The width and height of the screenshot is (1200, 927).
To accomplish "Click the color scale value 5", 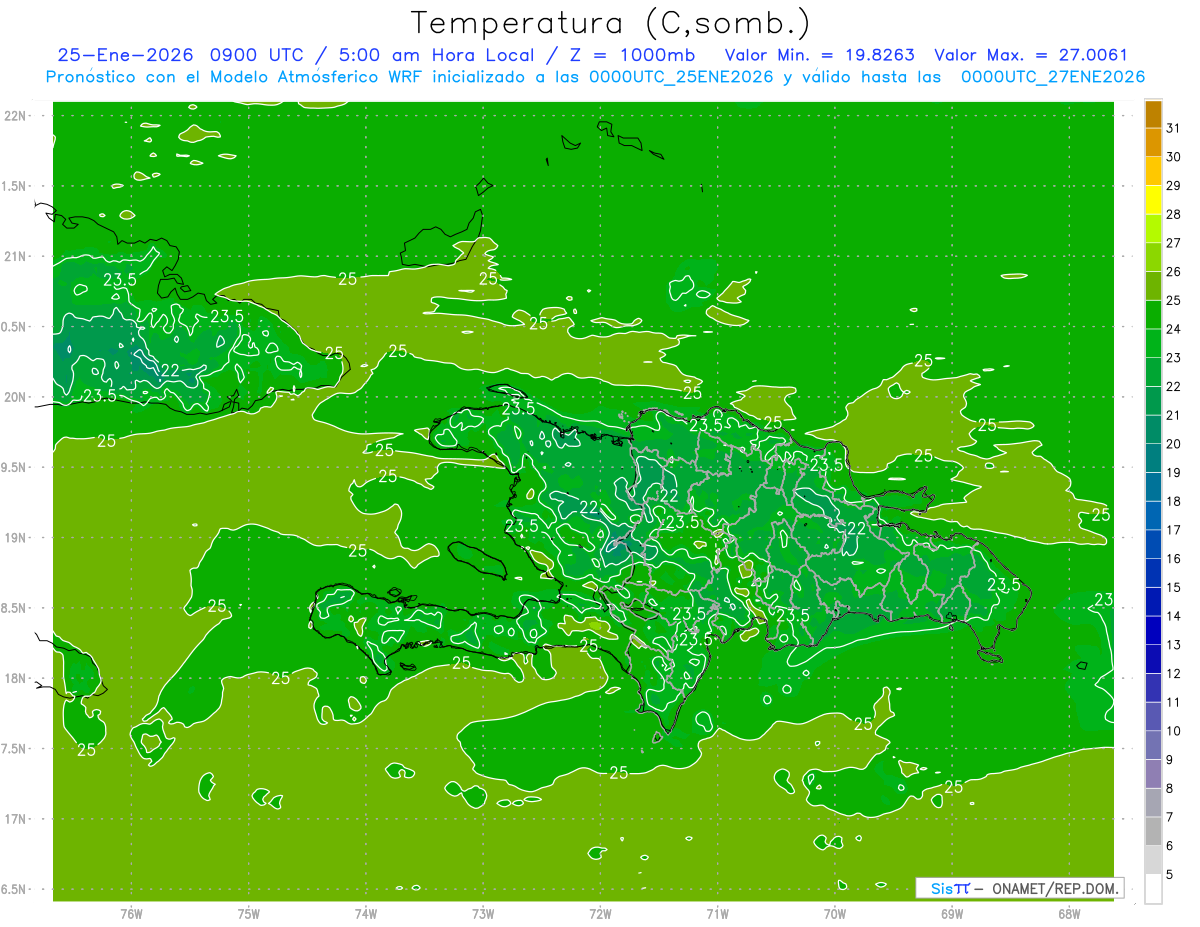I will pyautogui.click(x=1170, y=875).
